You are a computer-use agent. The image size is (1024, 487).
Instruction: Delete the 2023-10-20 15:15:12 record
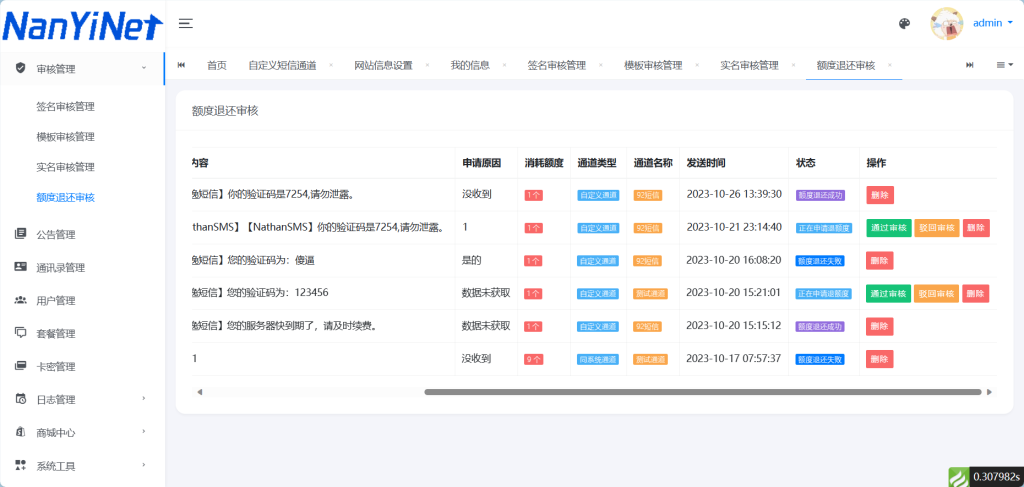[x=880, y=326]
